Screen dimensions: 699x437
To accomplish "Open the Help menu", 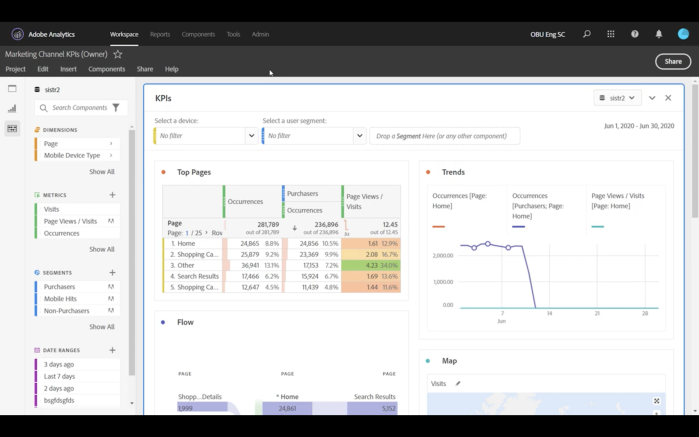I will 172,69.
